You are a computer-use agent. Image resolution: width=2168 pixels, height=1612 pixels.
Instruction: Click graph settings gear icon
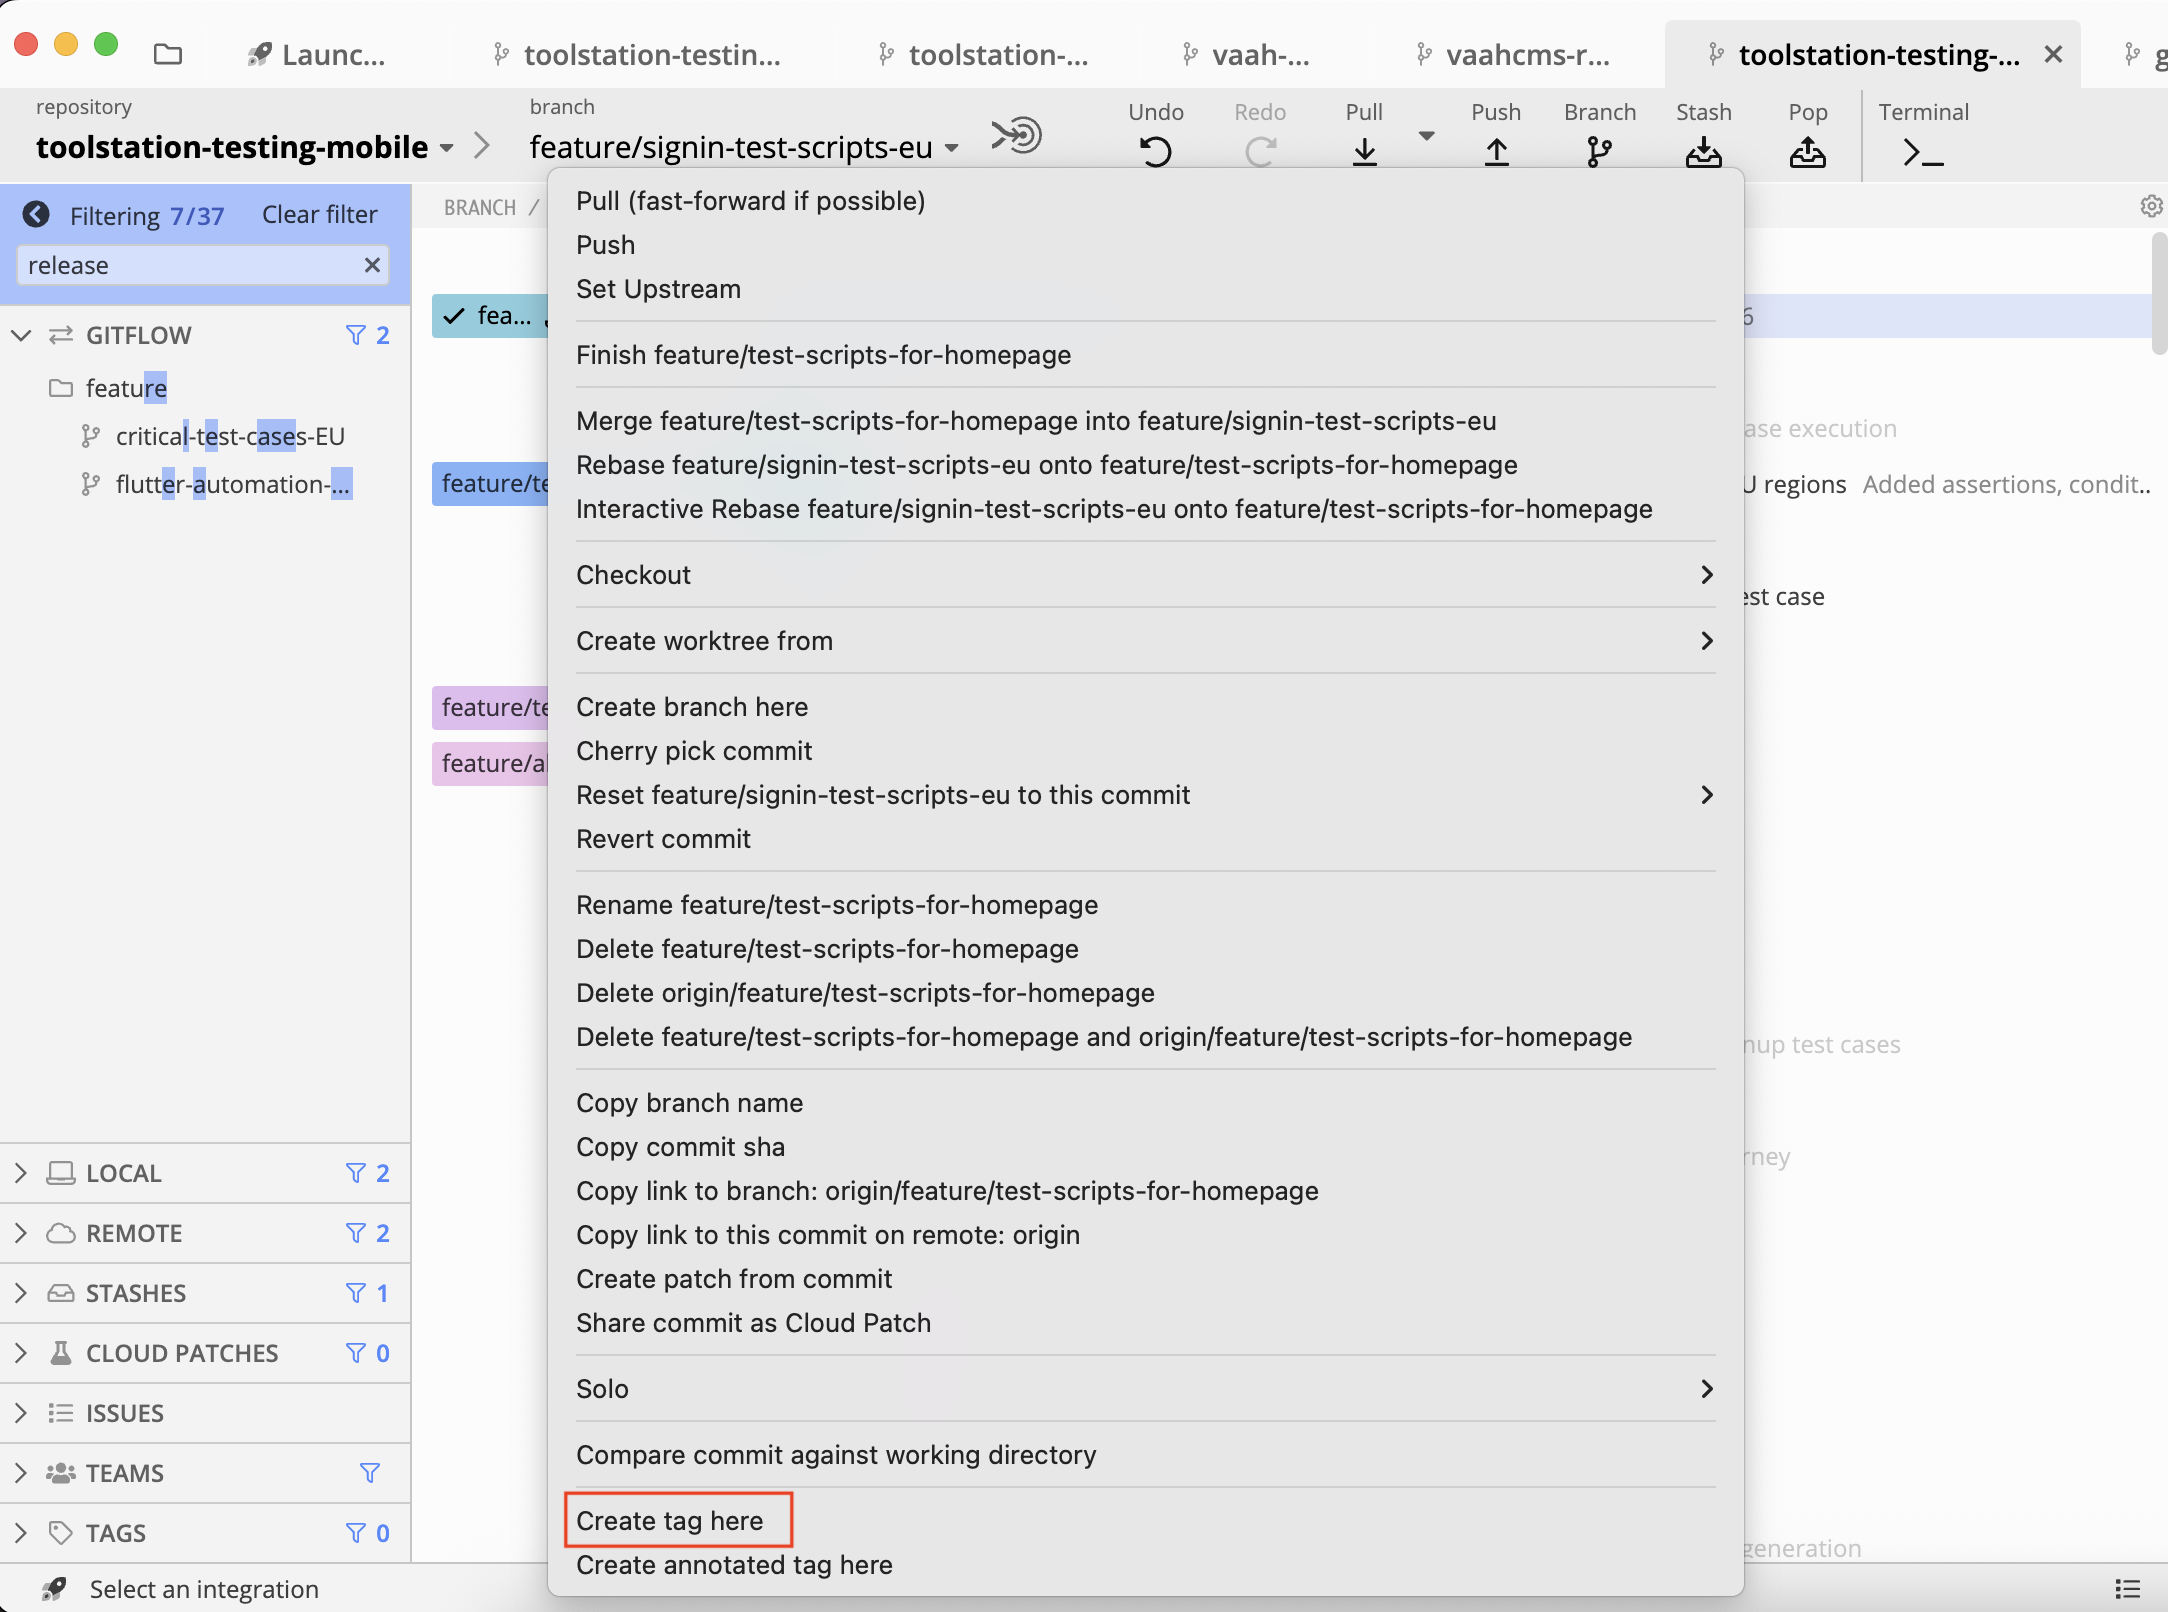[x=2150, y=206]
